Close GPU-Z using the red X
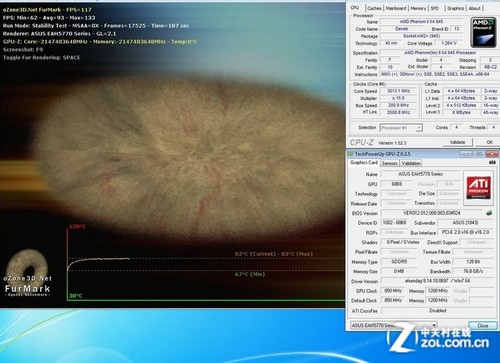 coord(492,154)
